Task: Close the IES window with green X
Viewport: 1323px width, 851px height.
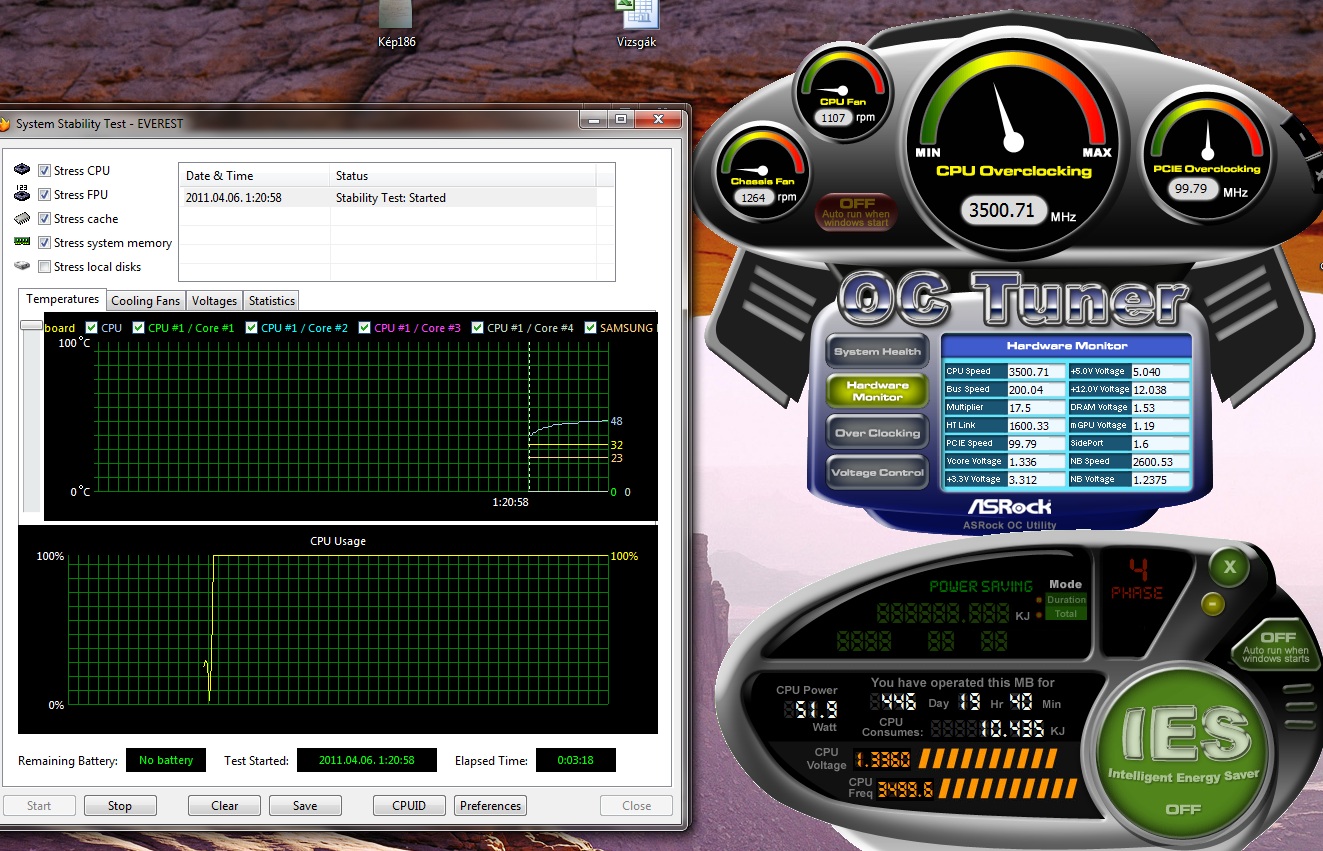Action: (1230, 567)
